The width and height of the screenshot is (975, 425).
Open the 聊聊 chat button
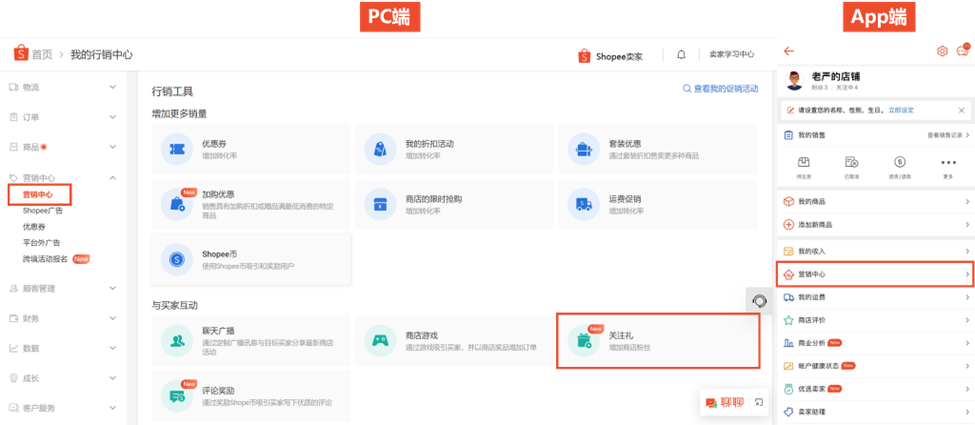coord(724,402)
